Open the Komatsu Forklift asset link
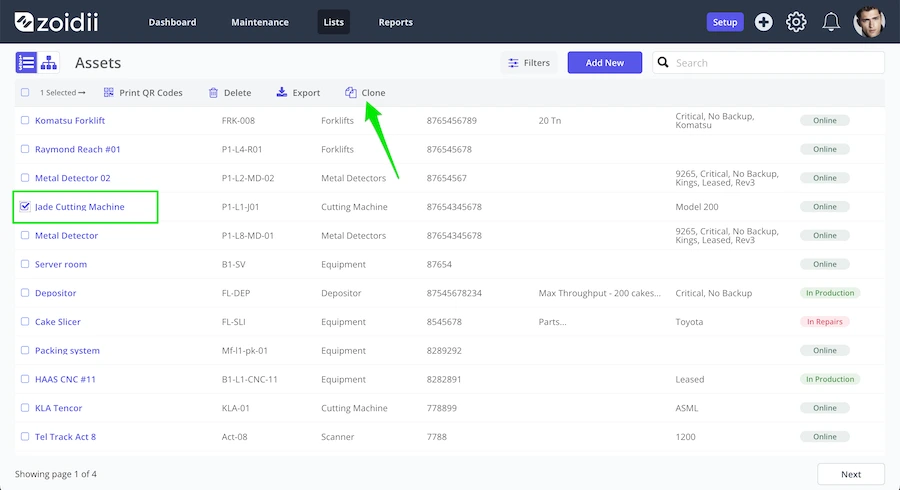This screenshot has height=490, width=900. pyautogui.click(x=70, y=120)
